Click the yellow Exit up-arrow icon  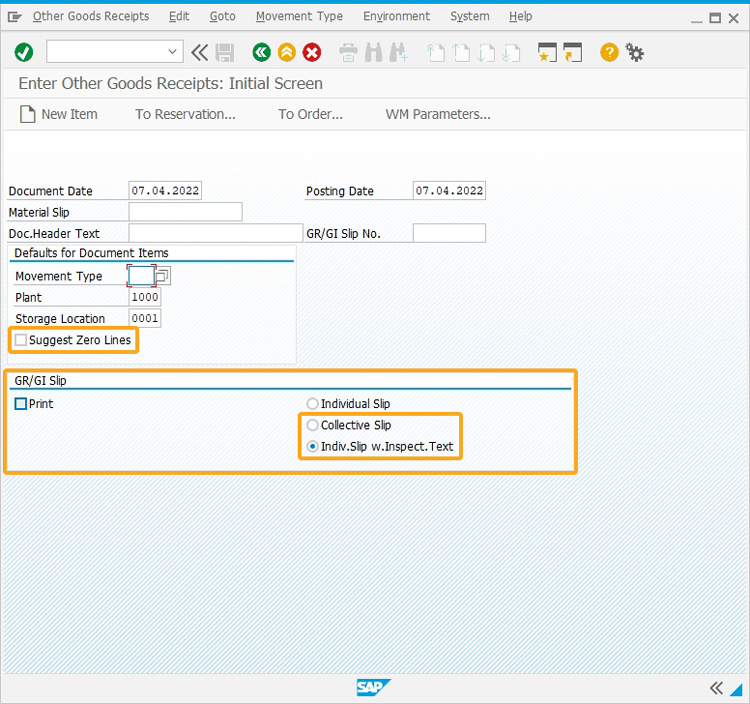pos(287,52)
